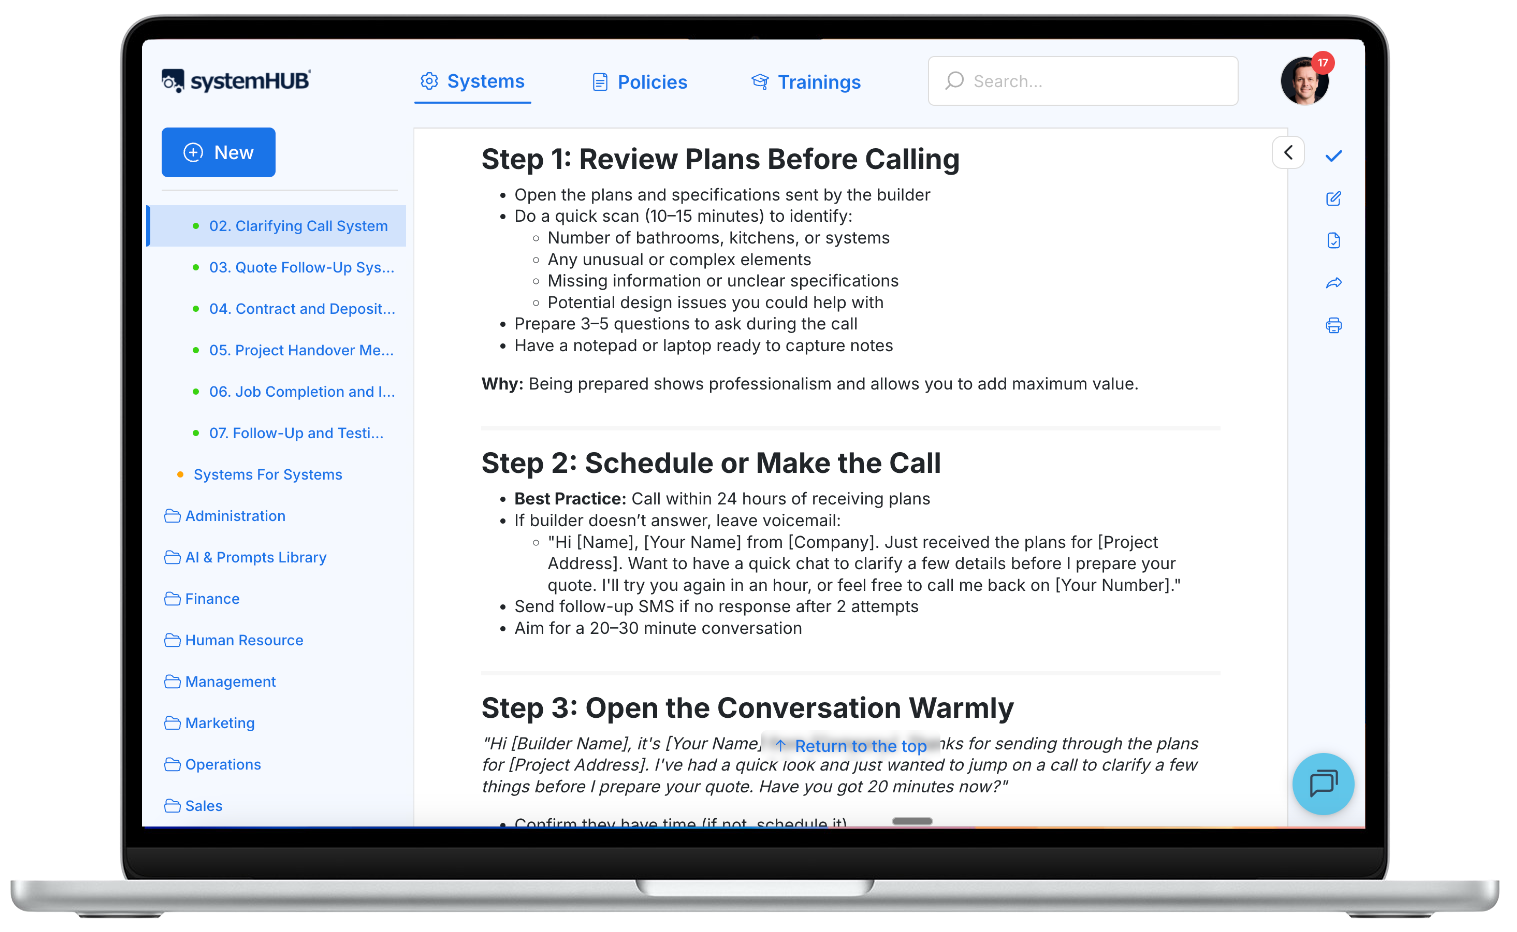Go to the Trainings tab

click(806, 82)
